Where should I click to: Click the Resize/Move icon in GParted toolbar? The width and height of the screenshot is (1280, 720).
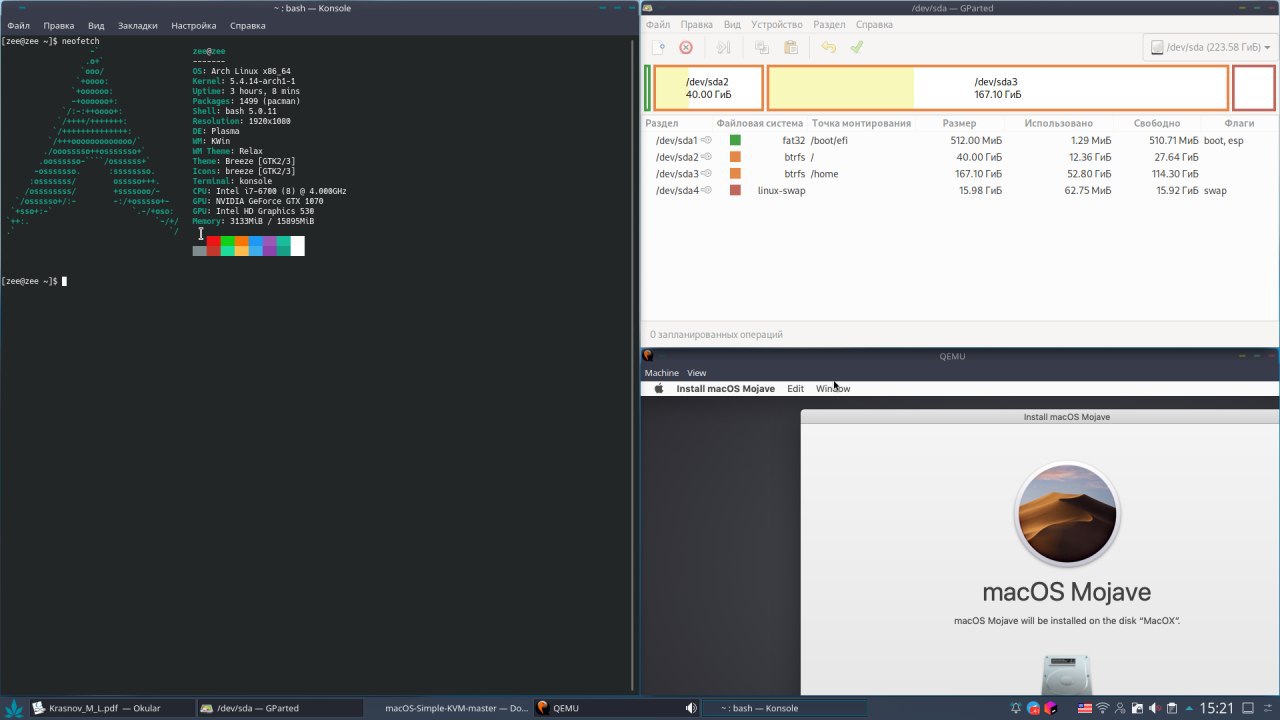click(724, 47)
